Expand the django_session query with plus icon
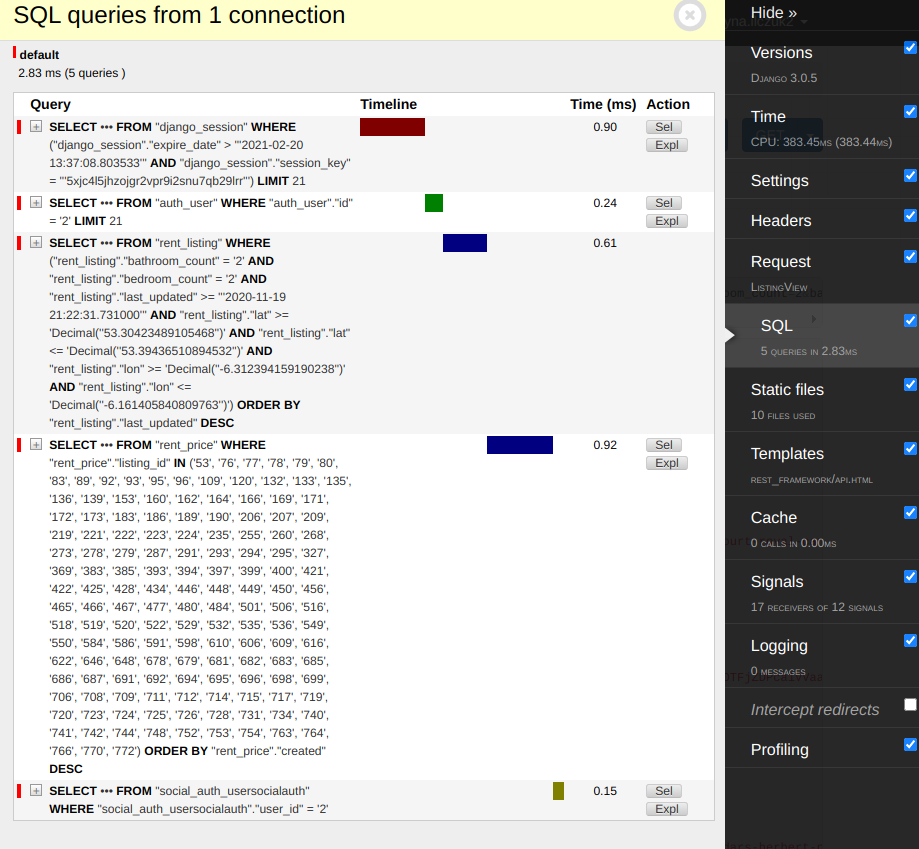919x849 pixels. [x=36, y=127]
